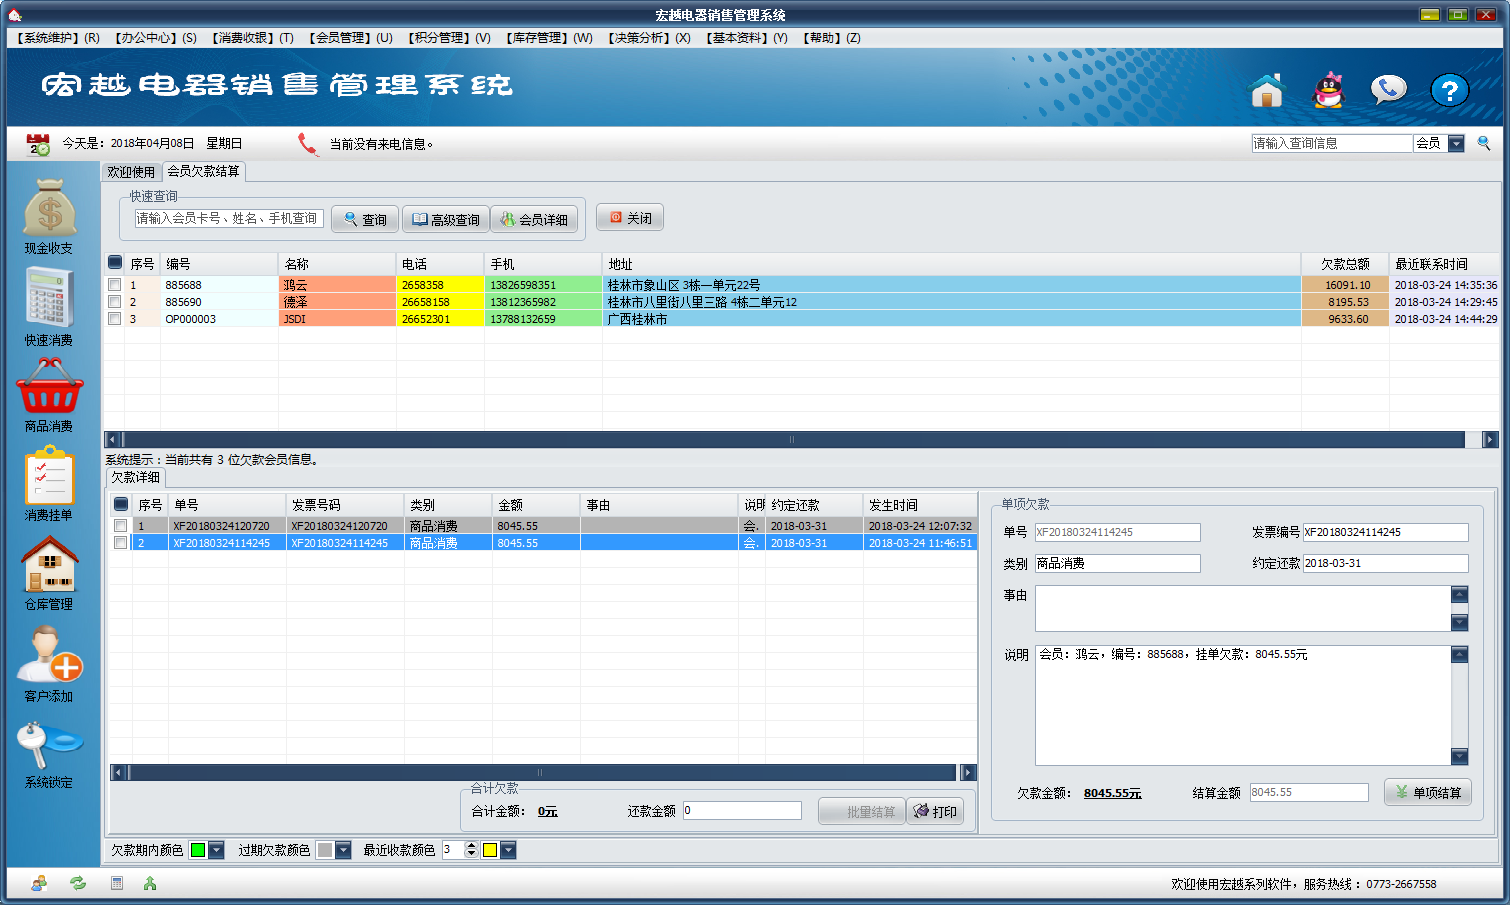Check the box for member OP000003 row
Viewport: 1510px width, 905px height.
(115, 319)
